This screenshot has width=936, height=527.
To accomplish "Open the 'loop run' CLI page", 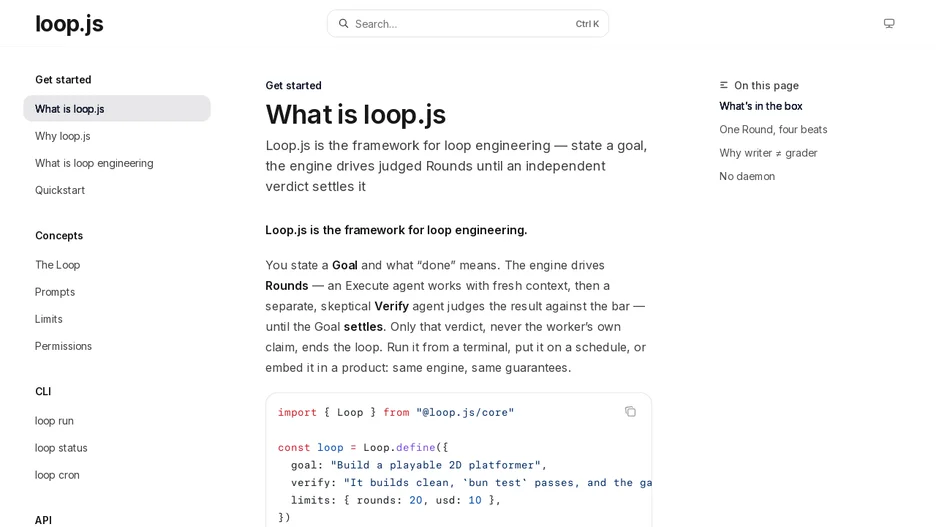I will click(54, 421).
